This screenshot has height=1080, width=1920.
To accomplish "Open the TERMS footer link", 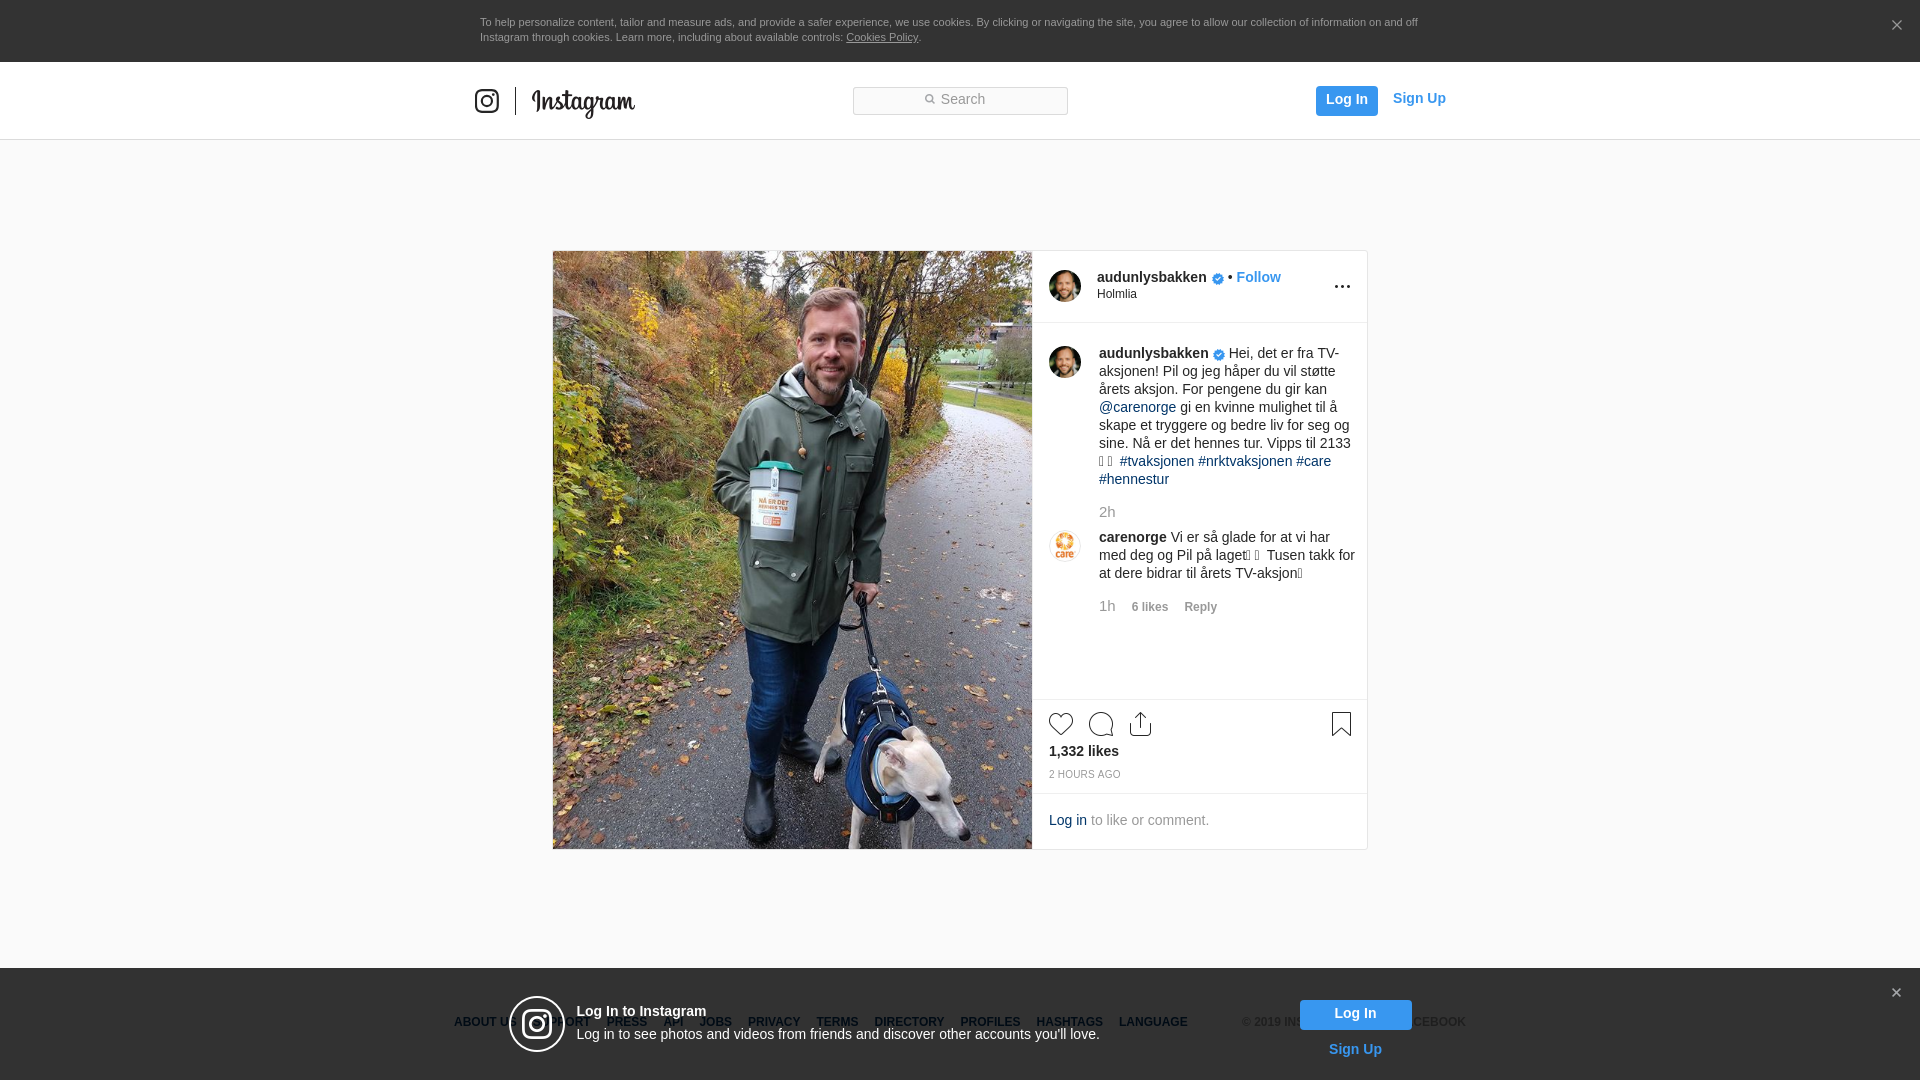I will pos(837,1022).
